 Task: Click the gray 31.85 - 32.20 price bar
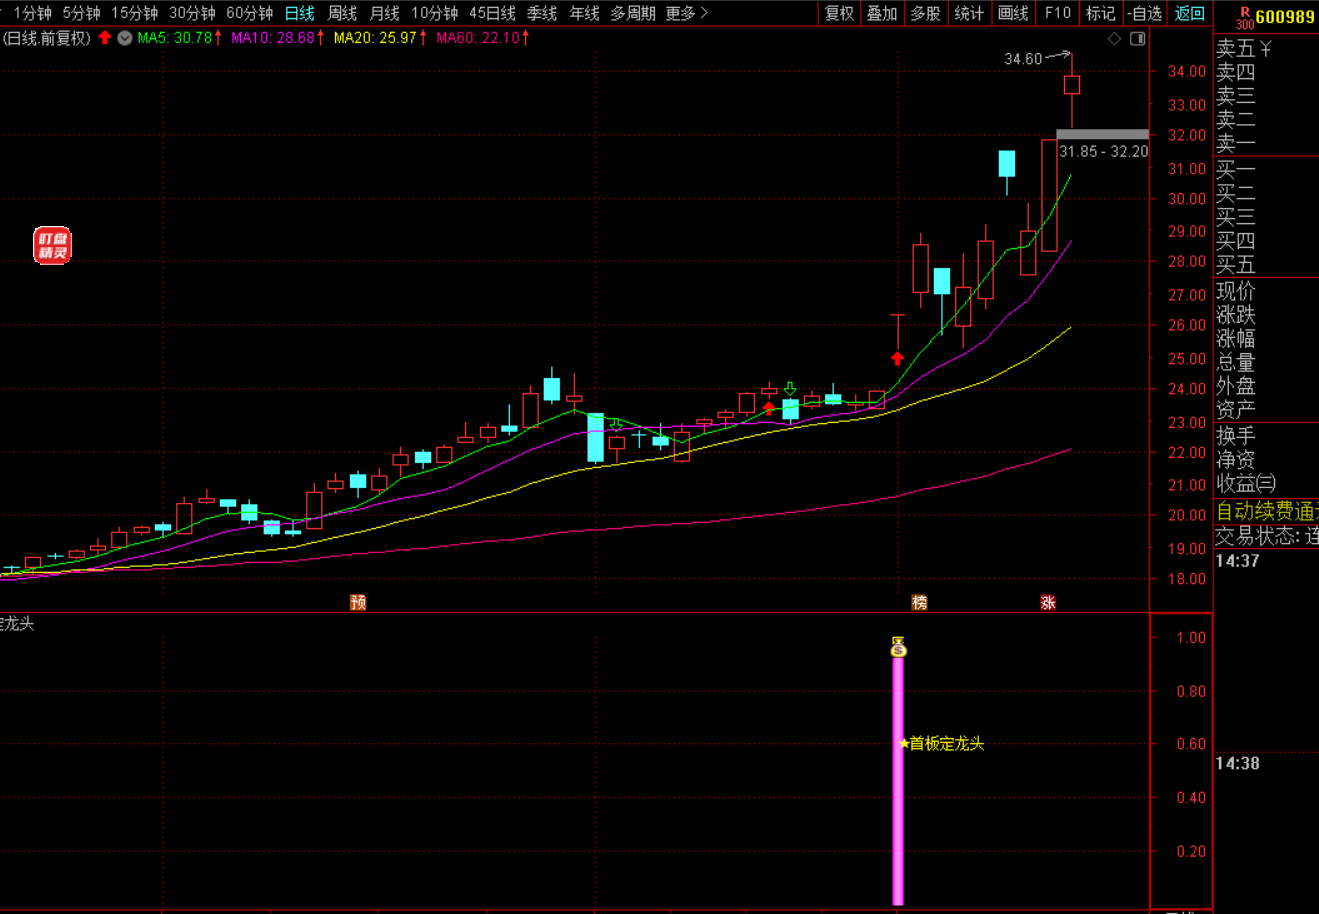(x=1102, y=134)
